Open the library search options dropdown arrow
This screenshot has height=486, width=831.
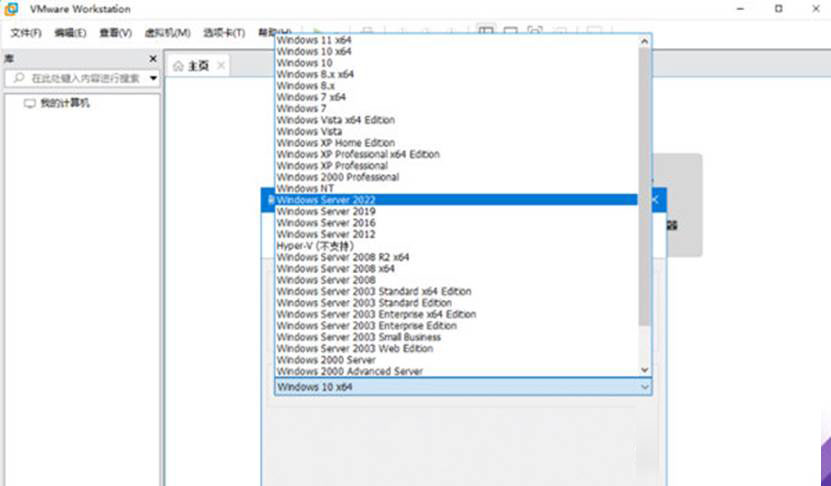[153, 78]
